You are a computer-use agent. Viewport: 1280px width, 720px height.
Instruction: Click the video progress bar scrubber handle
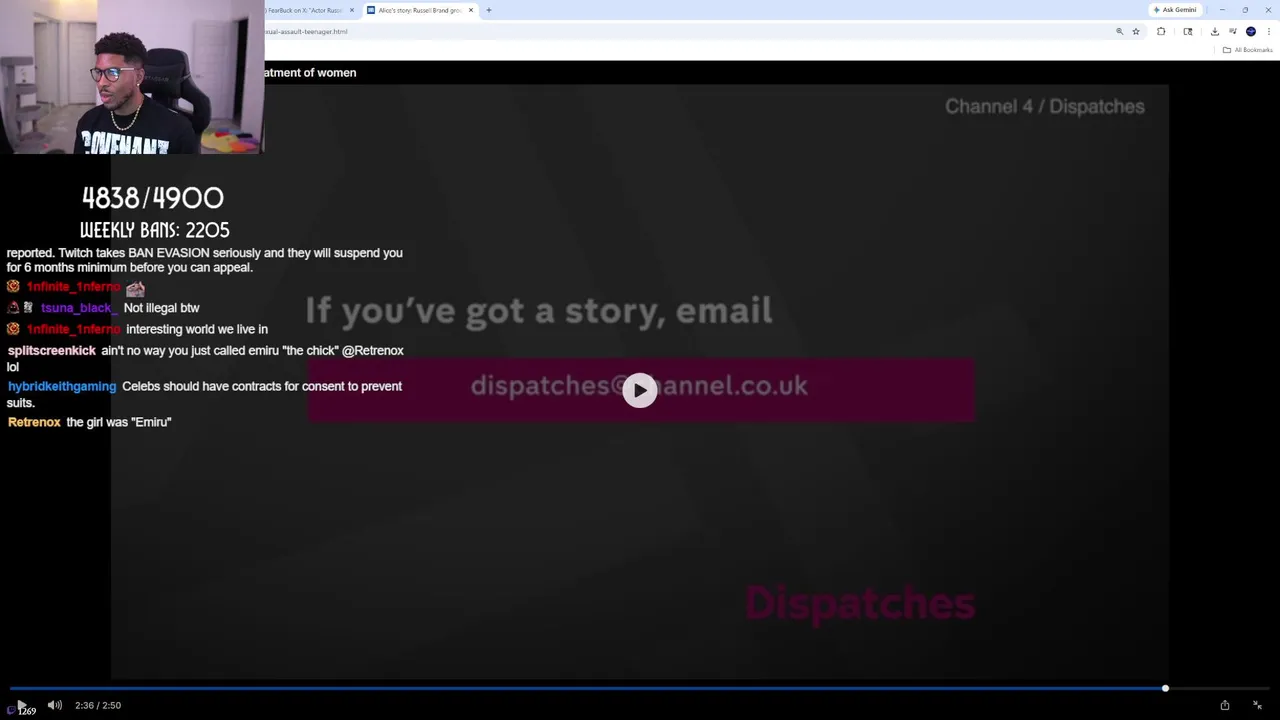pyautogui.click(x=1165, y=688)
